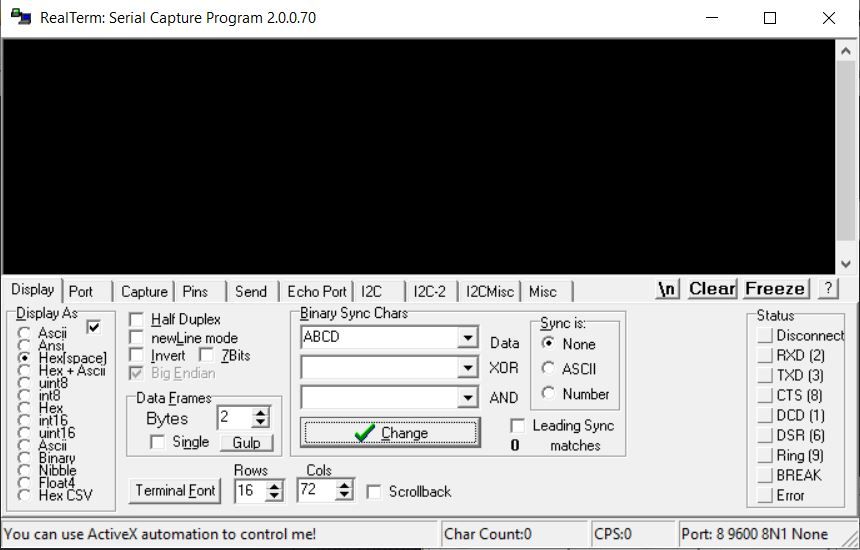Select Hex + Ascii display mode
Screen dimensions: 860x550
click(x=24, y=370)
